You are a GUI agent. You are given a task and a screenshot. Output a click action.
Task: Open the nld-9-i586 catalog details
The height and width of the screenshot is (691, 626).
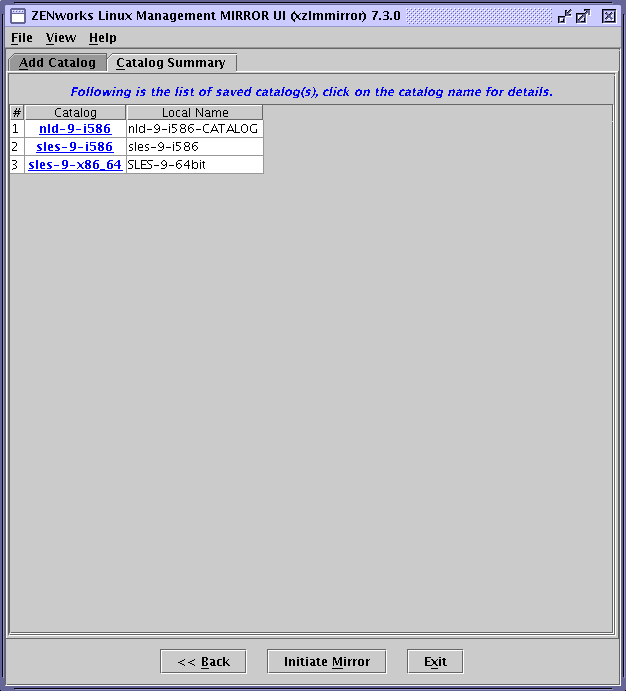(x=75, y=129)
